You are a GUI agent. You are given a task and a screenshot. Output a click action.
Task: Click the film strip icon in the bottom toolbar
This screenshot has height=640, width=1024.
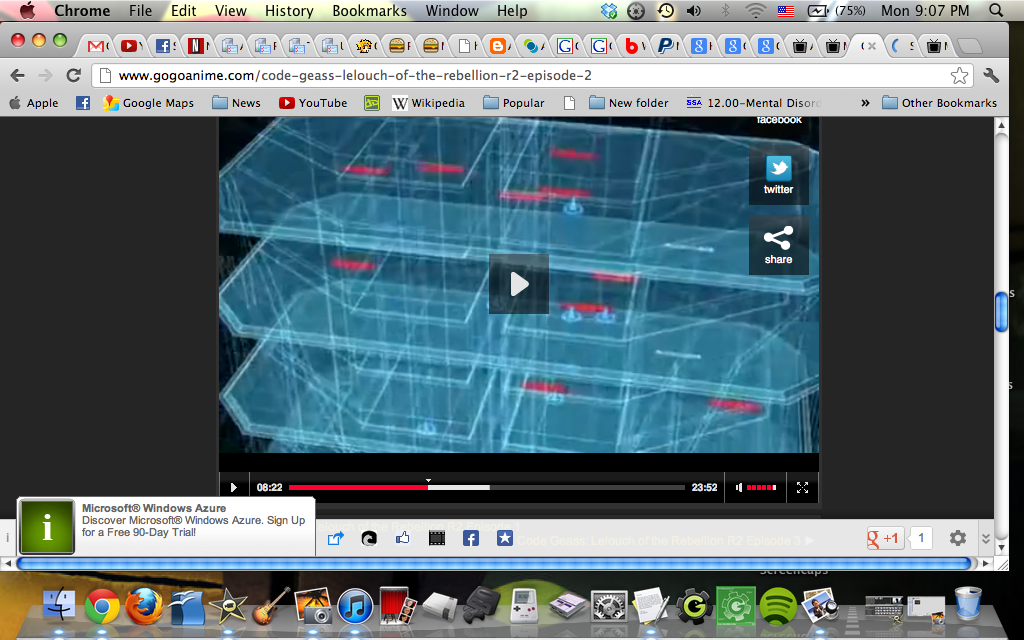[x=437, y=538]
